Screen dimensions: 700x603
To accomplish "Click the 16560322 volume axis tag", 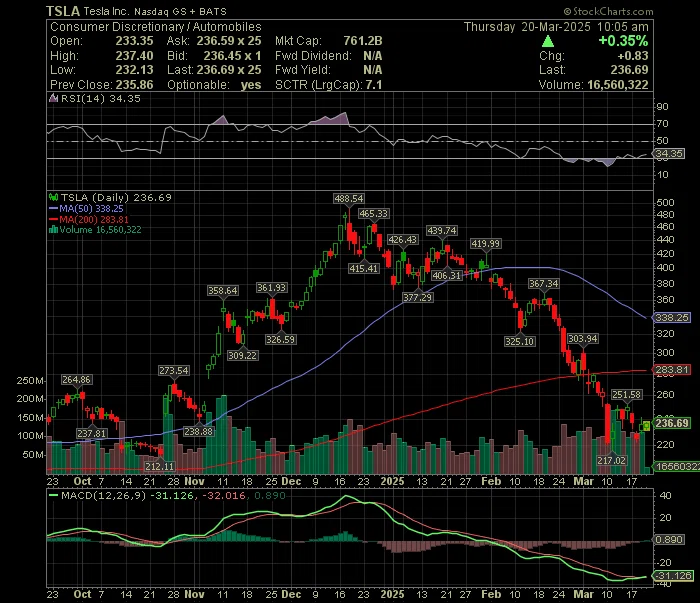I will (676, 467).
